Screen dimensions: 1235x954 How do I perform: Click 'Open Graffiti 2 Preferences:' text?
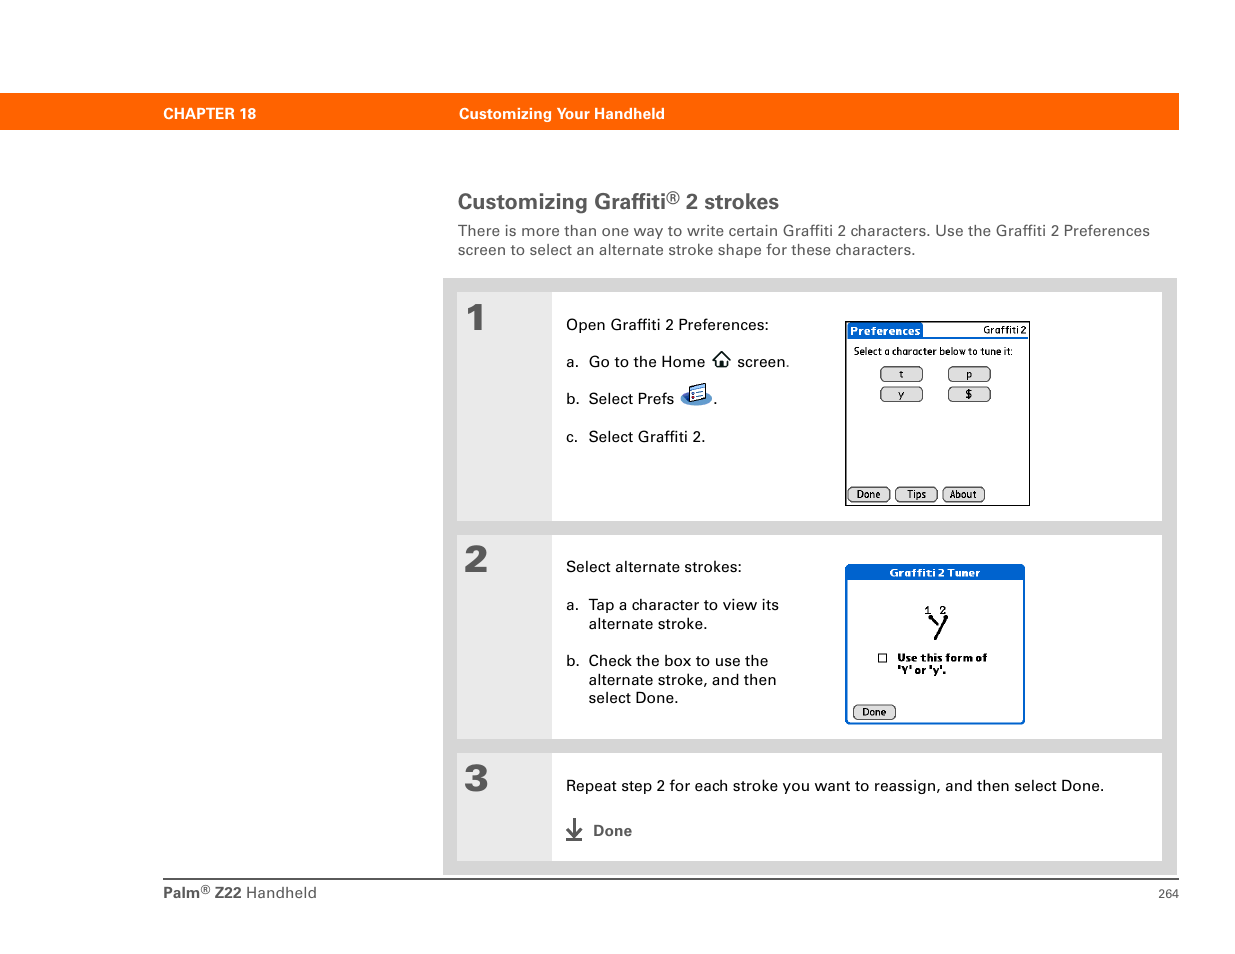pos(667,325)
